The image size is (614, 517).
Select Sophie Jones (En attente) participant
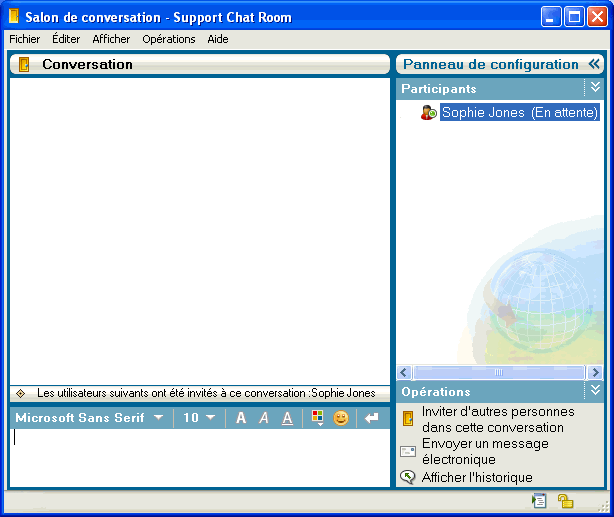(x=520, y=112)
